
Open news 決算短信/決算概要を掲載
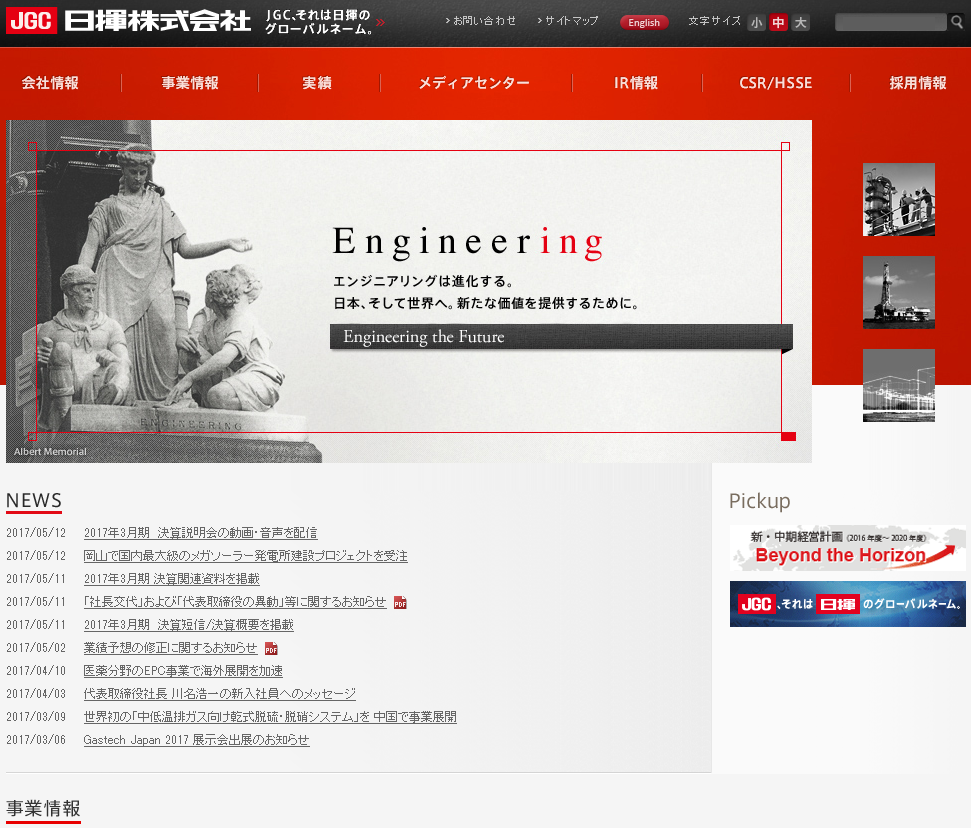[189, 624]
